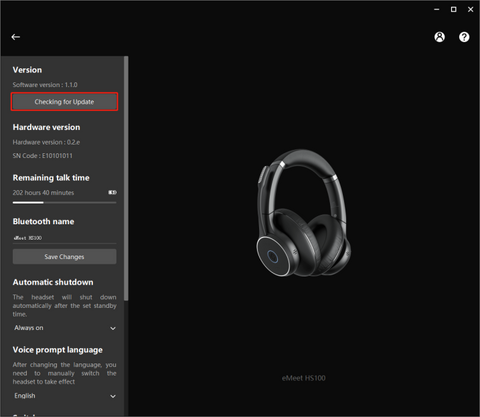Minimize the application window
This screenshot has height=417, width=480.
pyautogui.click(x=437, y=10)
